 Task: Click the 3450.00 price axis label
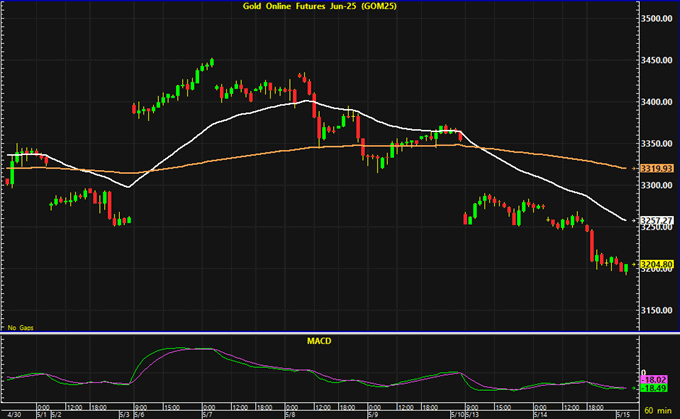click(x=657, y=60)
